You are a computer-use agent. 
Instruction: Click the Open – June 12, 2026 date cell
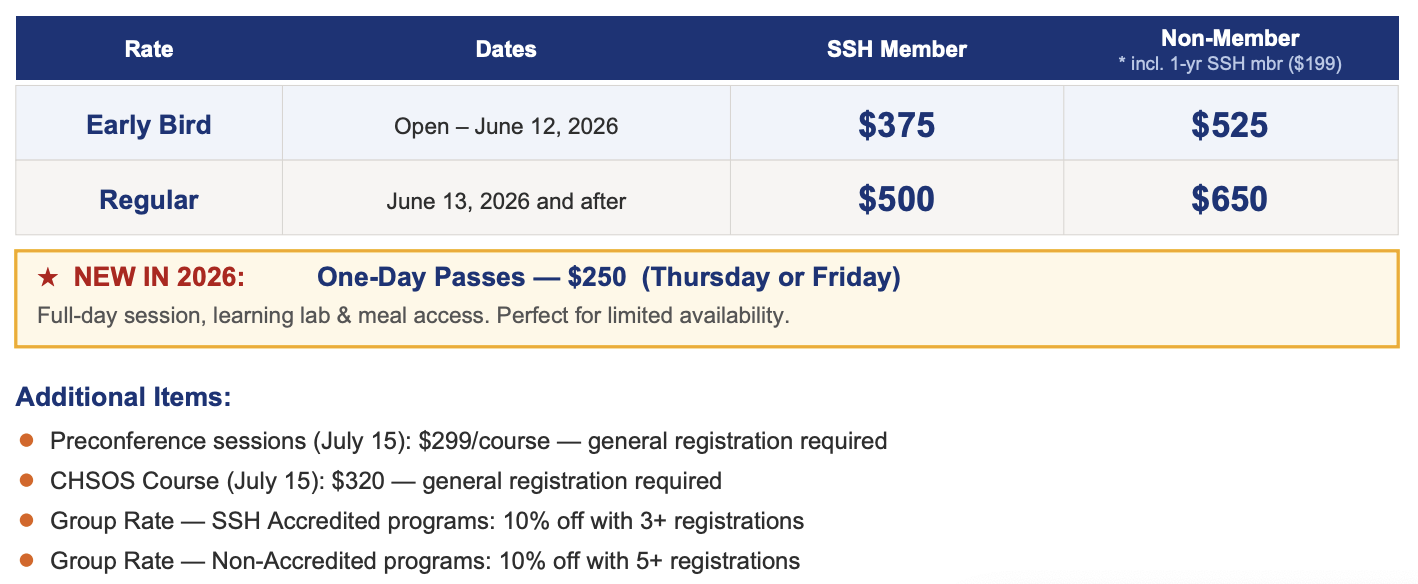click(x=506, y=126)
